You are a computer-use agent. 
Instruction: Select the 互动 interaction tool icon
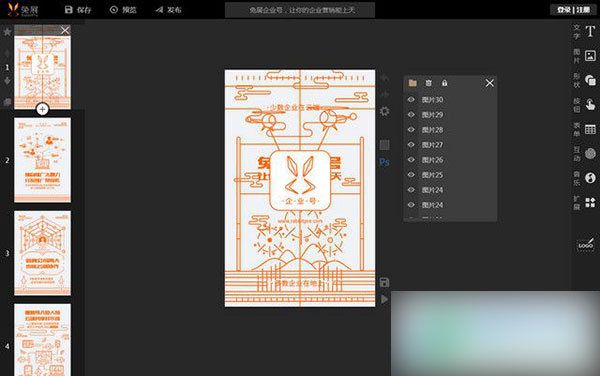point(590,153)
